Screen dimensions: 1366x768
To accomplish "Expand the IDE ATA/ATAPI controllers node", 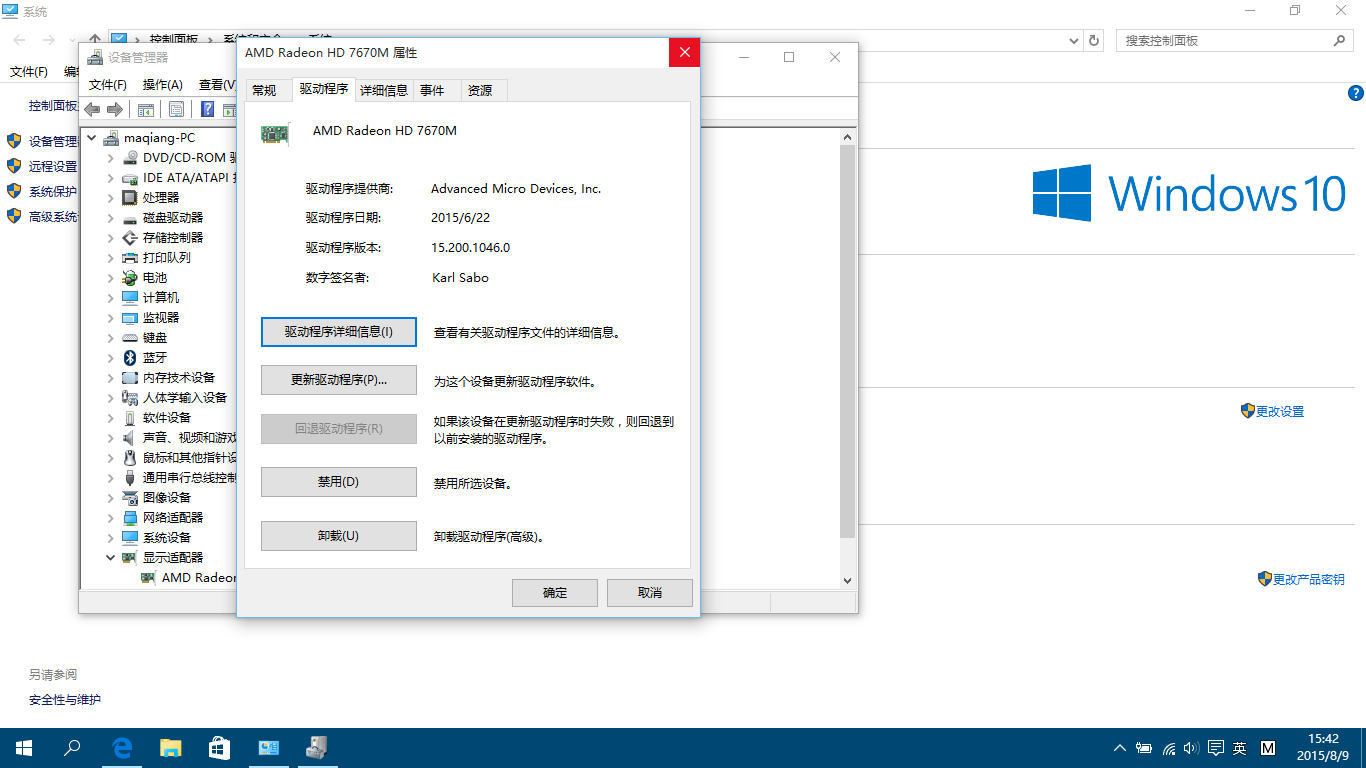I will click(x=111, y=178).
